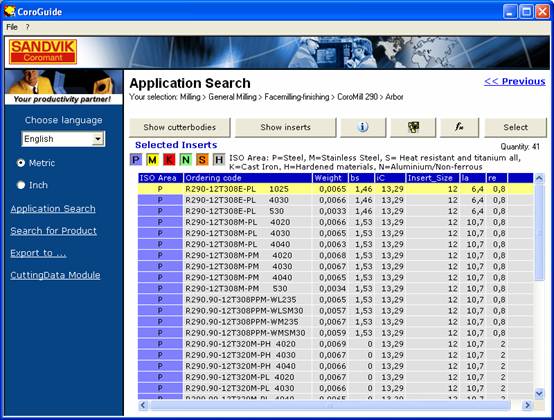Go to the << Previous link
Screen dimensions: 554x420
point(514,81)
